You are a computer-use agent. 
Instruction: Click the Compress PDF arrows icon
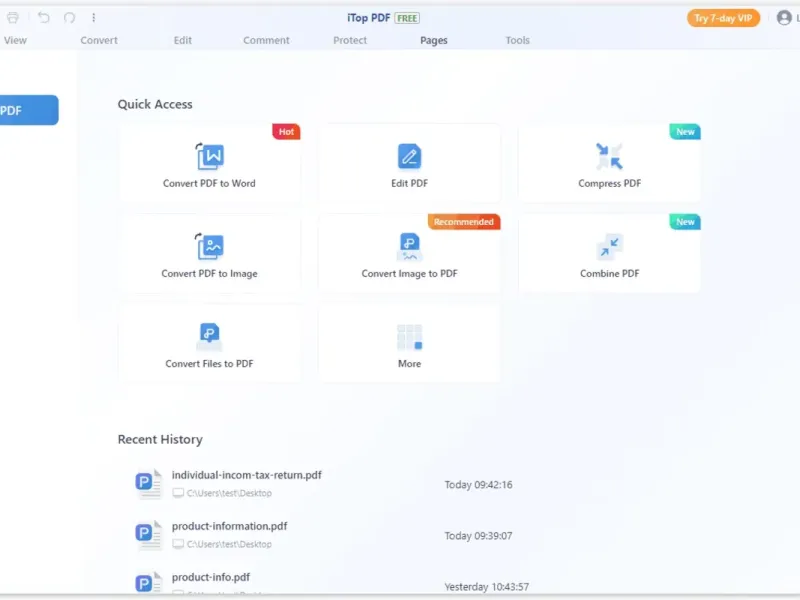[x=609, y=156]
